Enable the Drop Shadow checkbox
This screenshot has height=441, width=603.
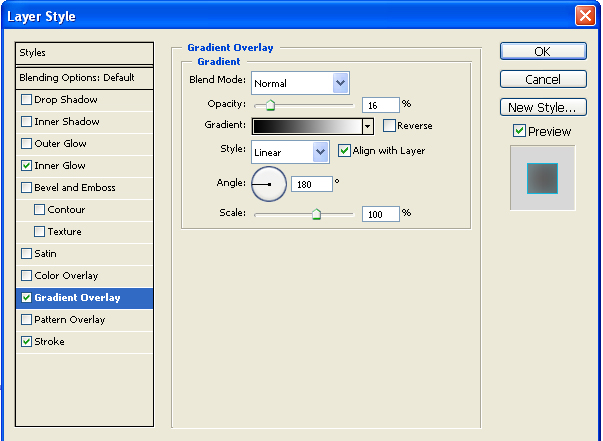tap(27, 100)
